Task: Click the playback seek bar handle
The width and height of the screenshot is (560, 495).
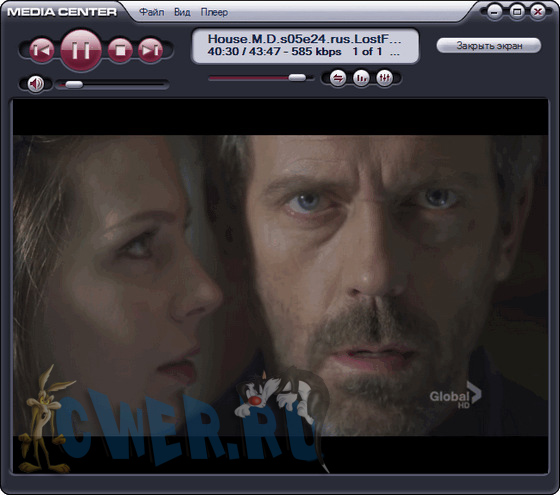Action: click(297, 78)
